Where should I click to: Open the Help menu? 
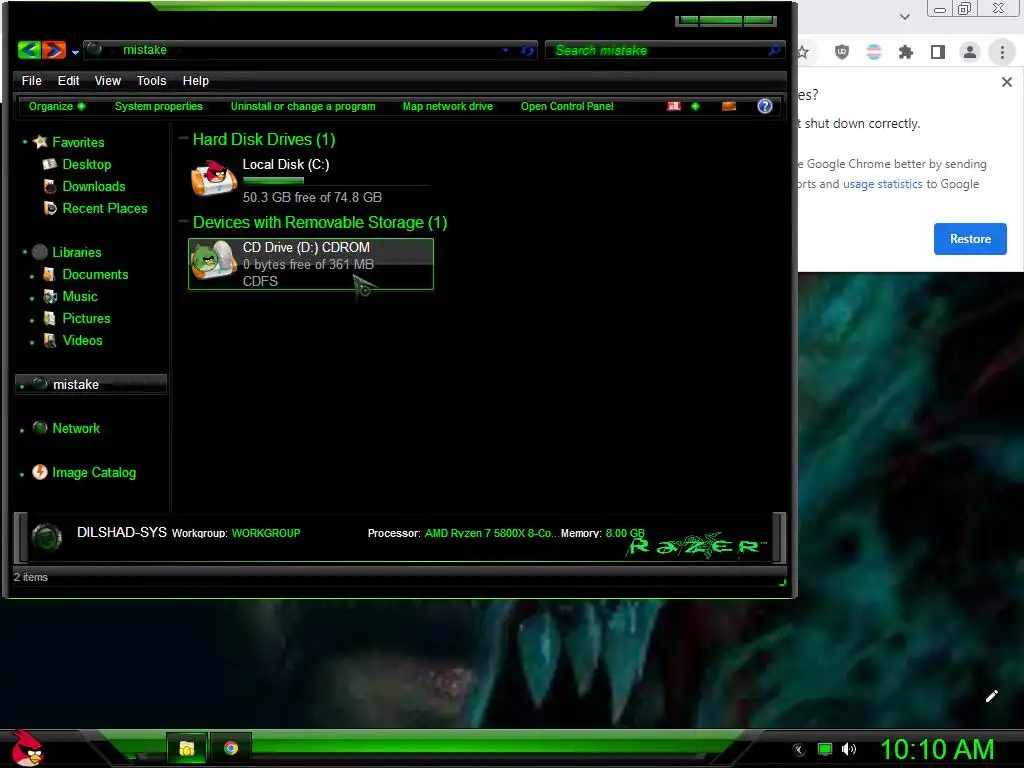tap(195, 80)
